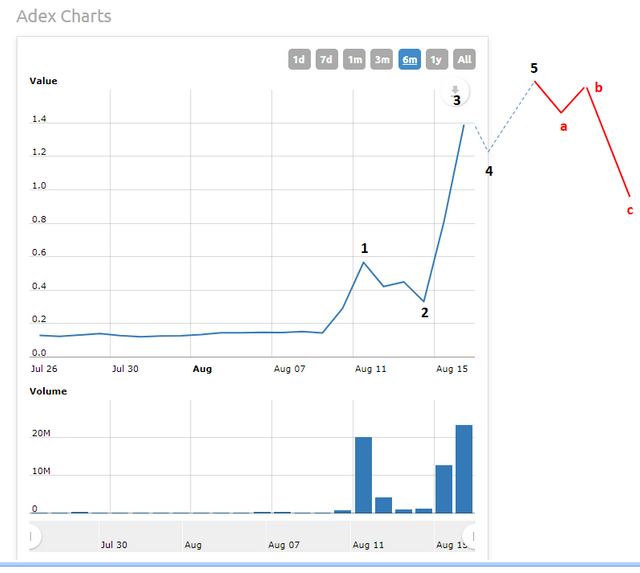Choose the 1m range button
Screen dimensions: 640x573
tap(354, 59)
